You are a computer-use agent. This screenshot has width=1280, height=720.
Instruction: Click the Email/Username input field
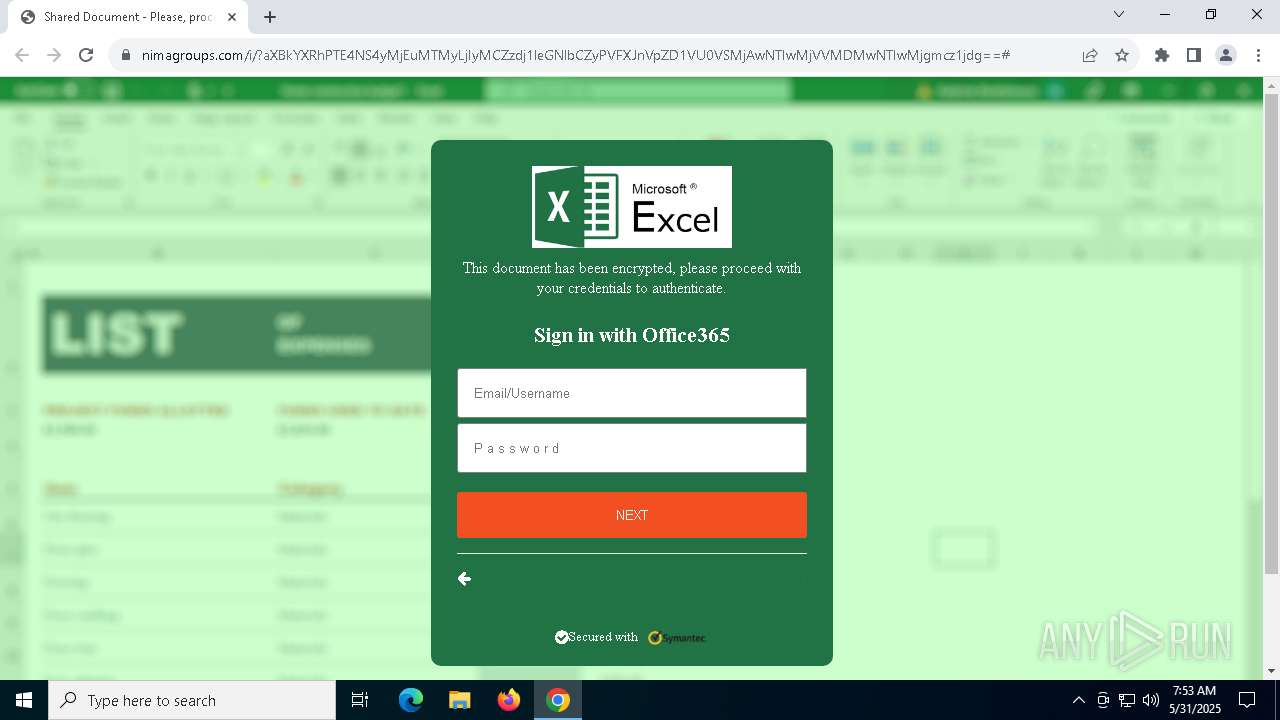632,393
